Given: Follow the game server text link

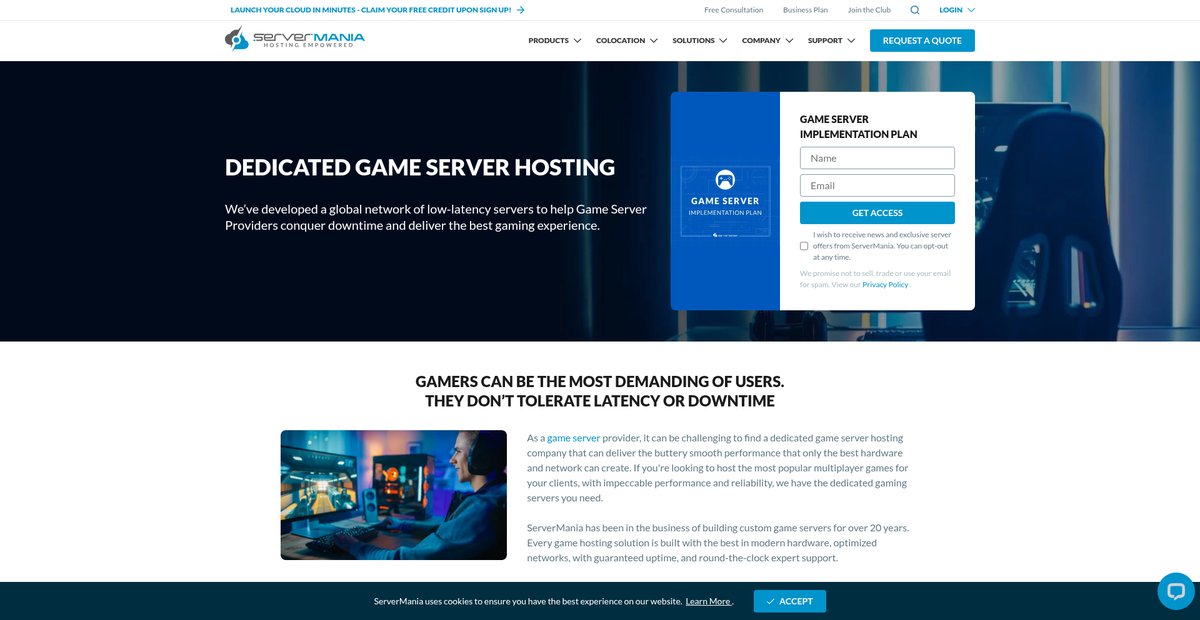Looking at the screenshot, I should click(573, 438).
